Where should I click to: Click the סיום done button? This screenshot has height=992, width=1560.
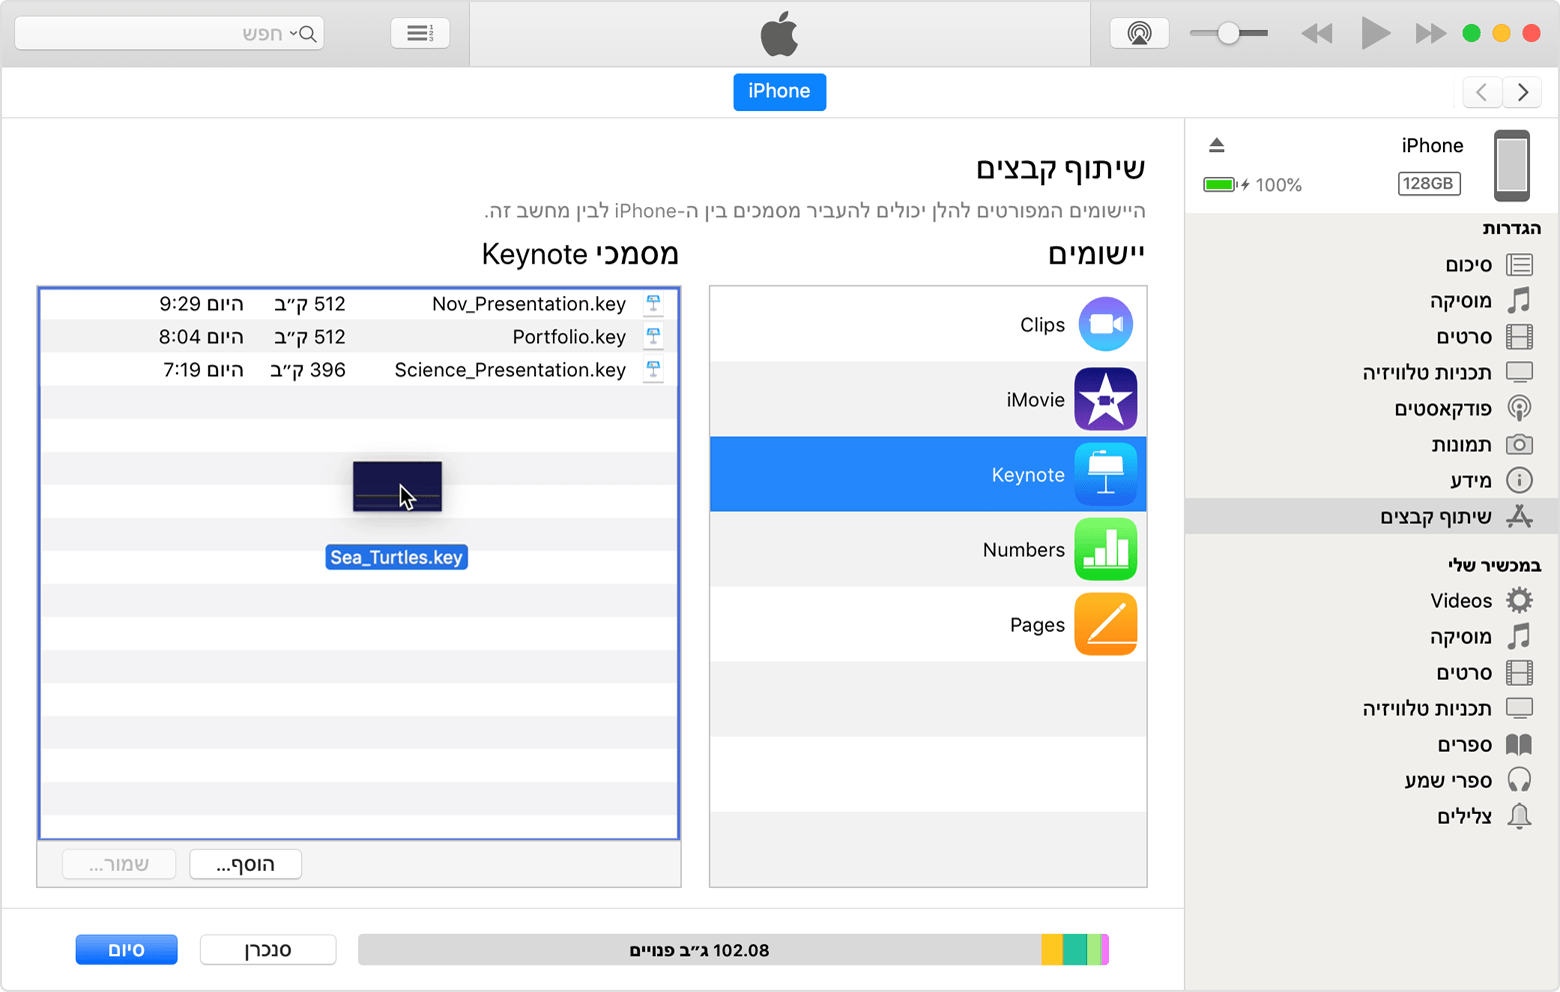pyautogui.click(x=127, y=950)
